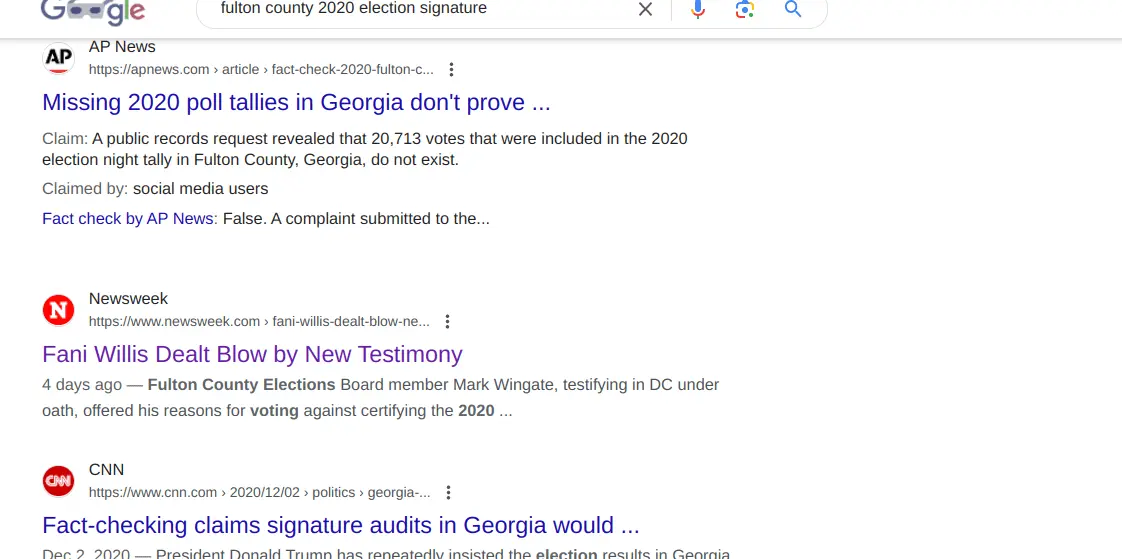Click the CNN favicon
The image size is (1122, 559).
click(59, 481)
